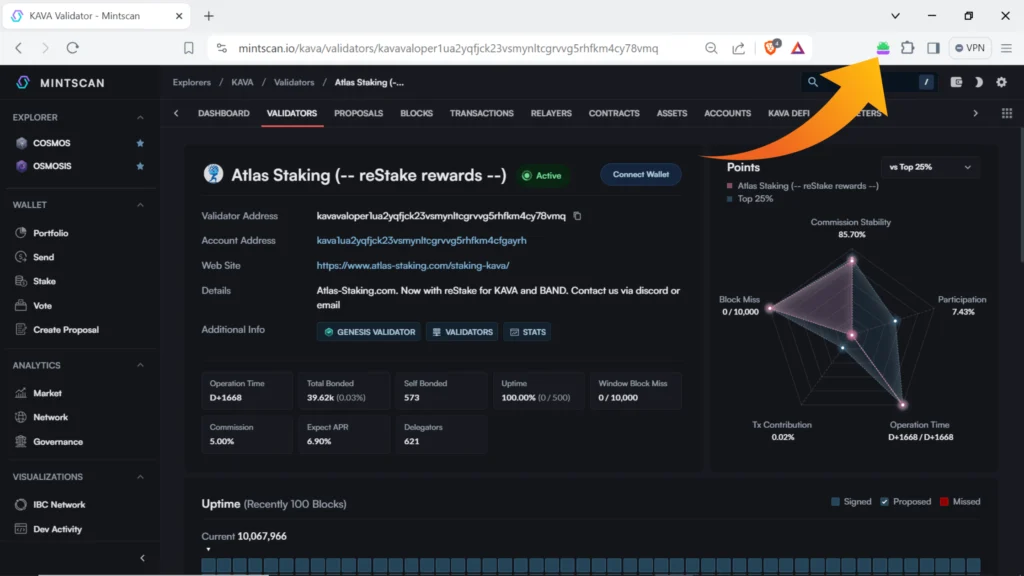Open the atlas-staking.com website link
Image resolution: width=1024 pixels, height=576 pixels.
tap(412, 266)
